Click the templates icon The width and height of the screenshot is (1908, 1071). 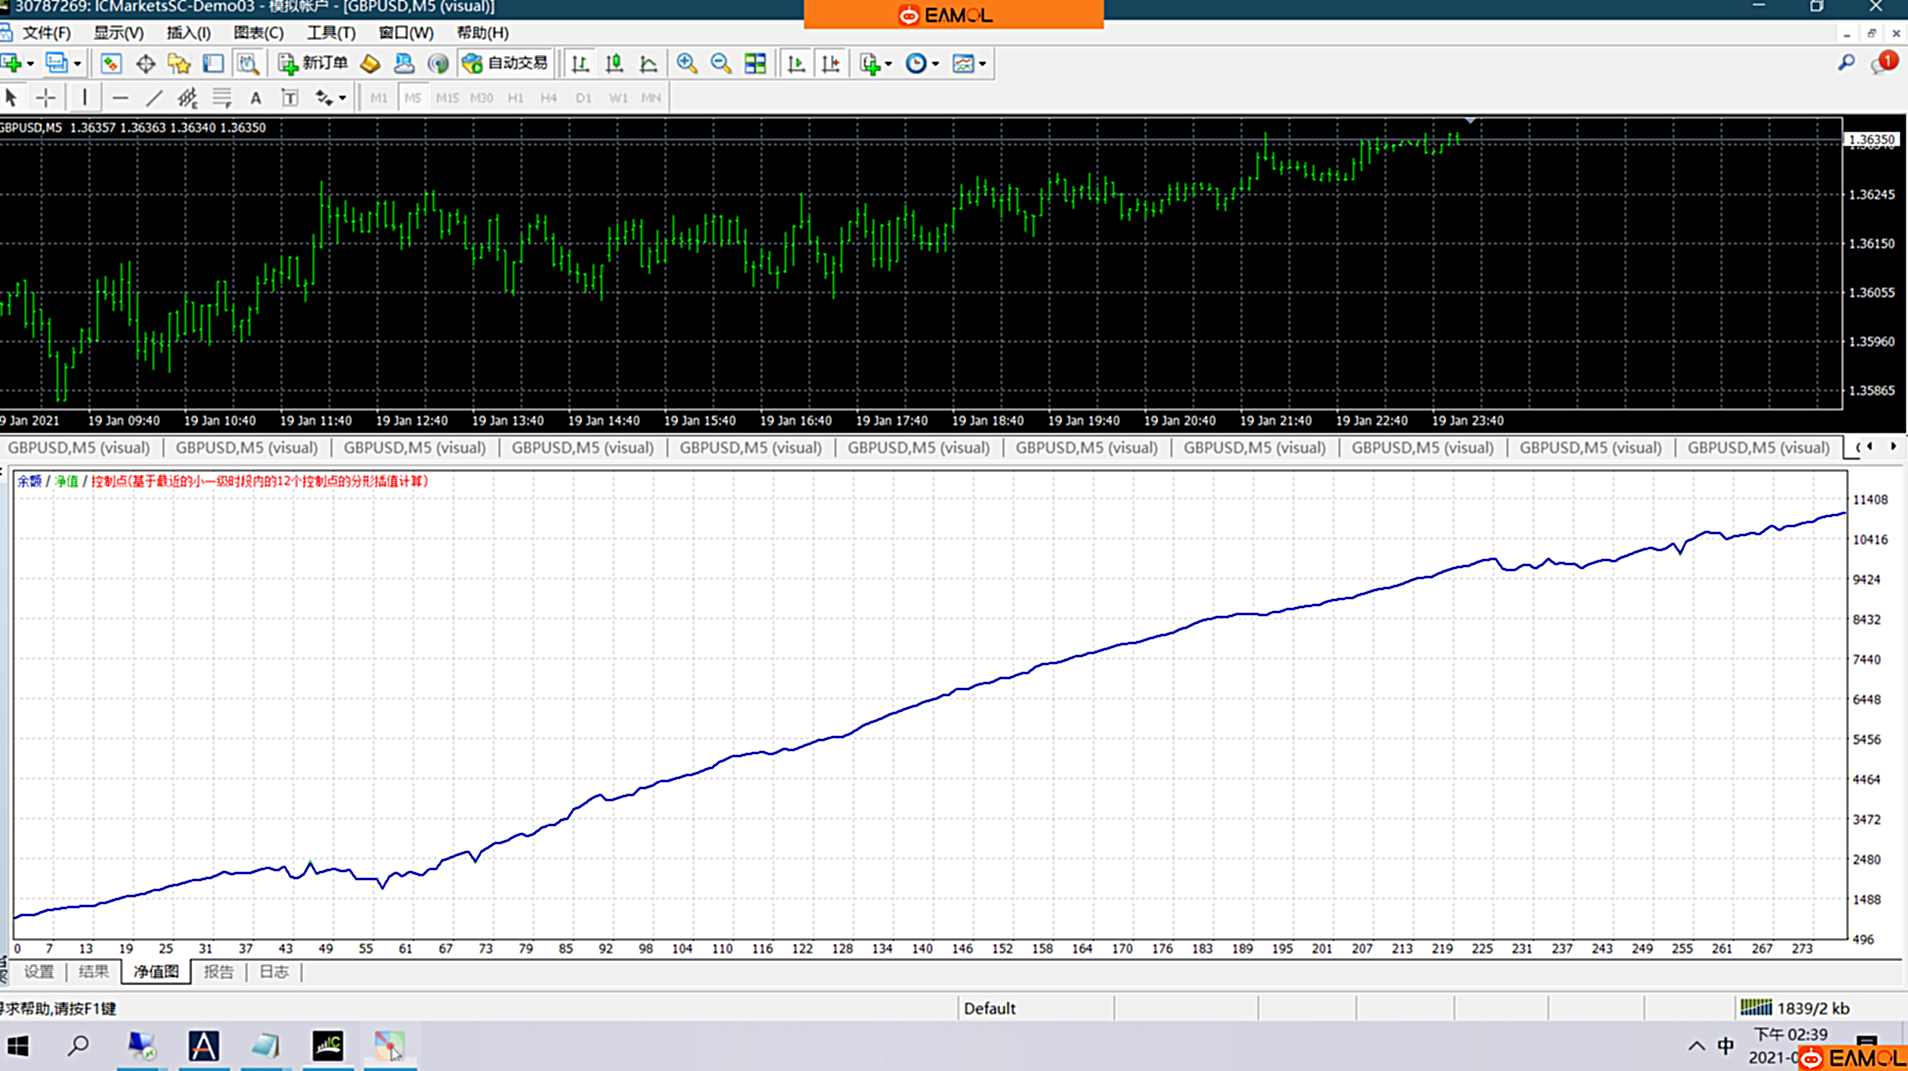(963, 63)
